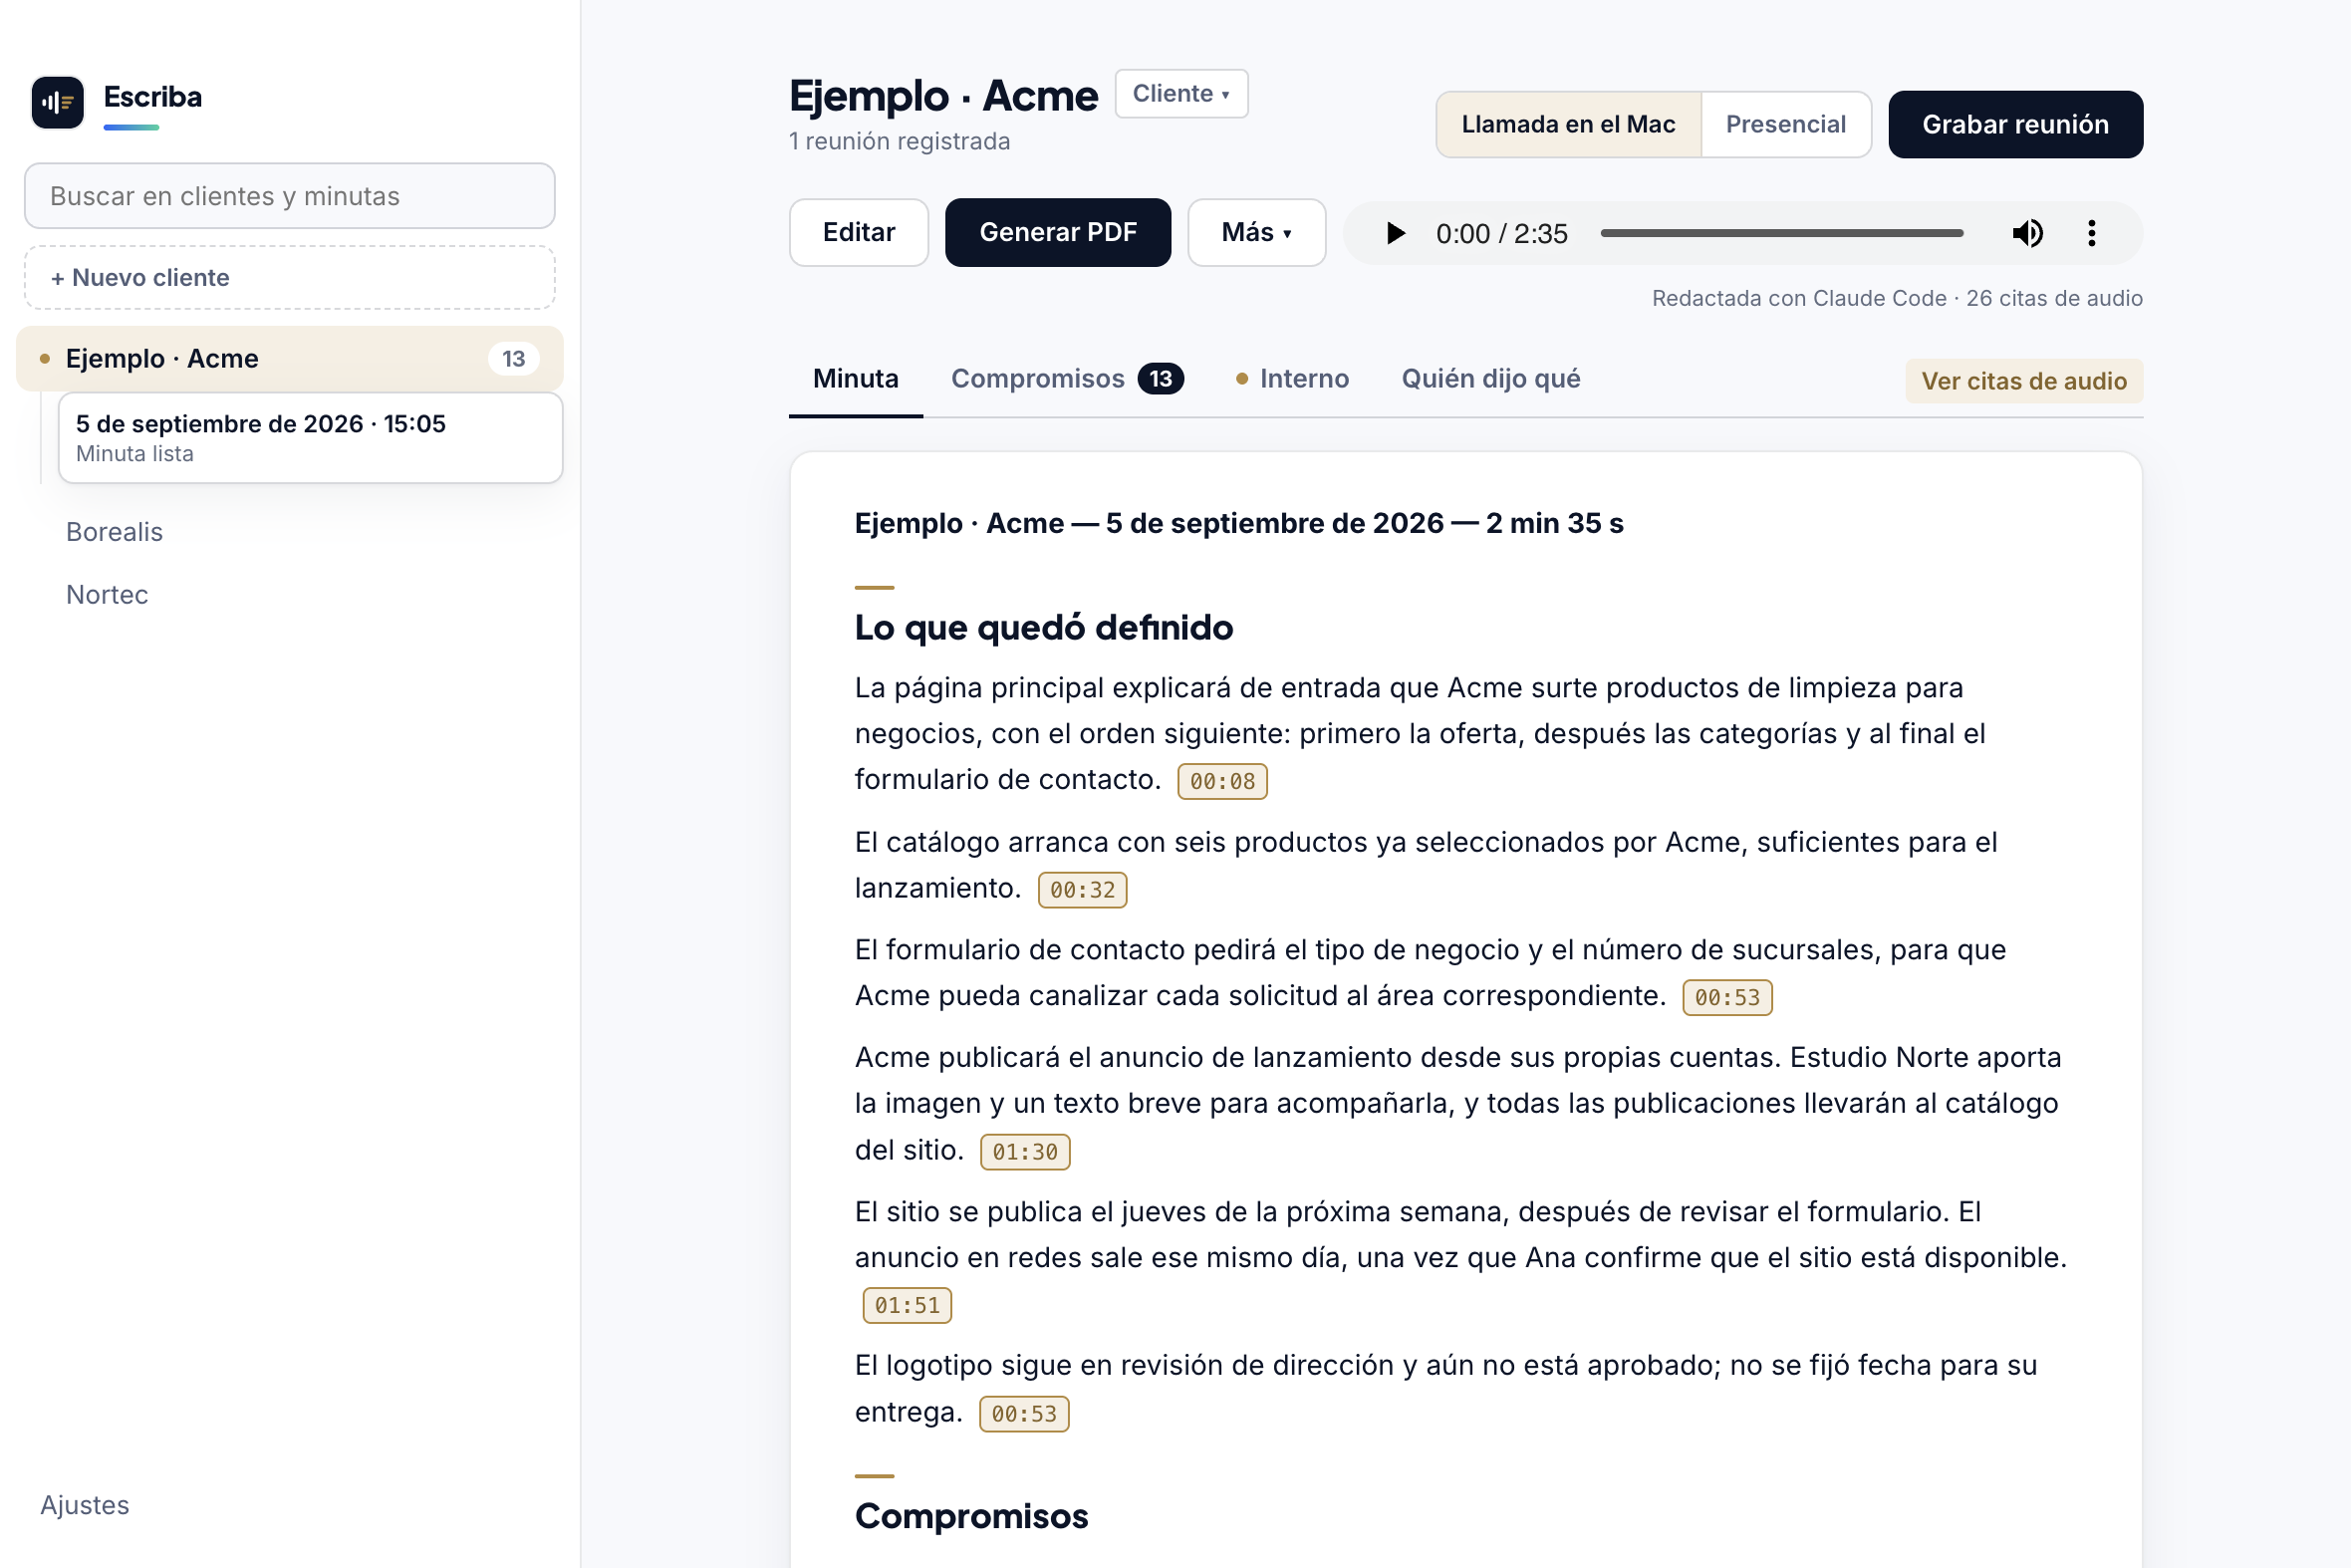Open the Cliente type dropdown
The width and height of the screenshot is (2351, 1568).
point(1181,93)
